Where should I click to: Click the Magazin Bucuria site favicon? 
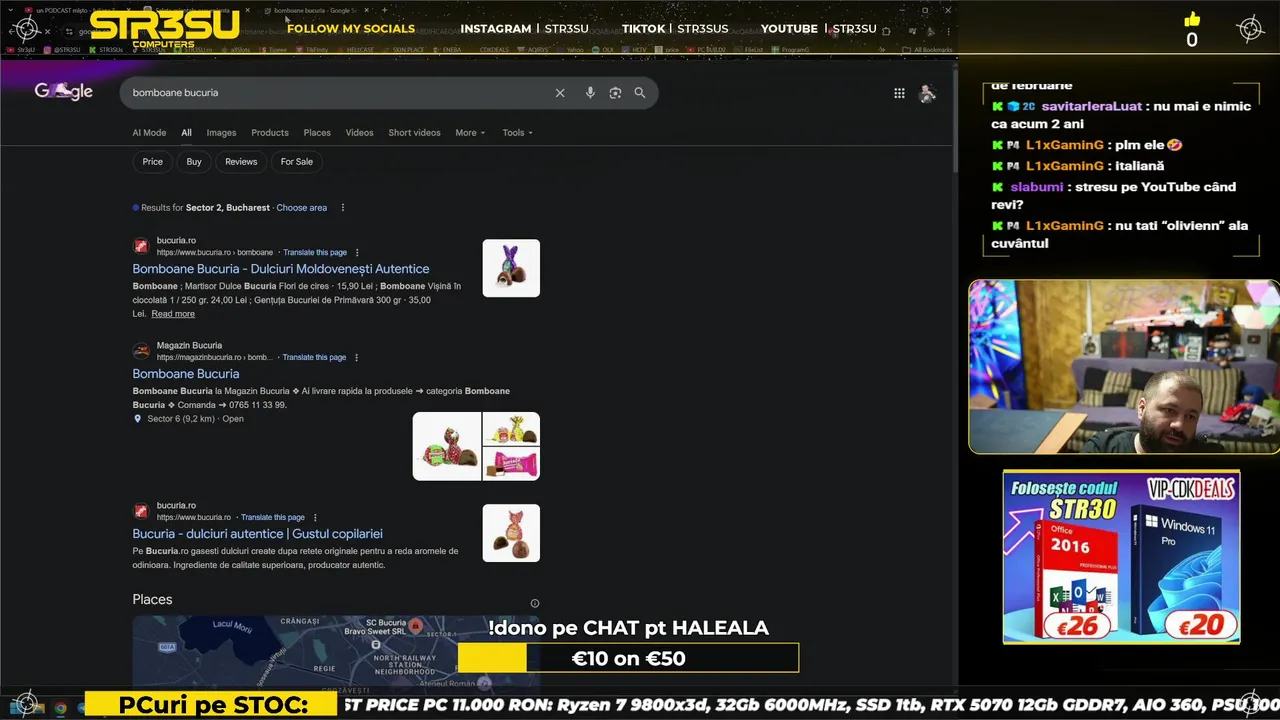141,351
